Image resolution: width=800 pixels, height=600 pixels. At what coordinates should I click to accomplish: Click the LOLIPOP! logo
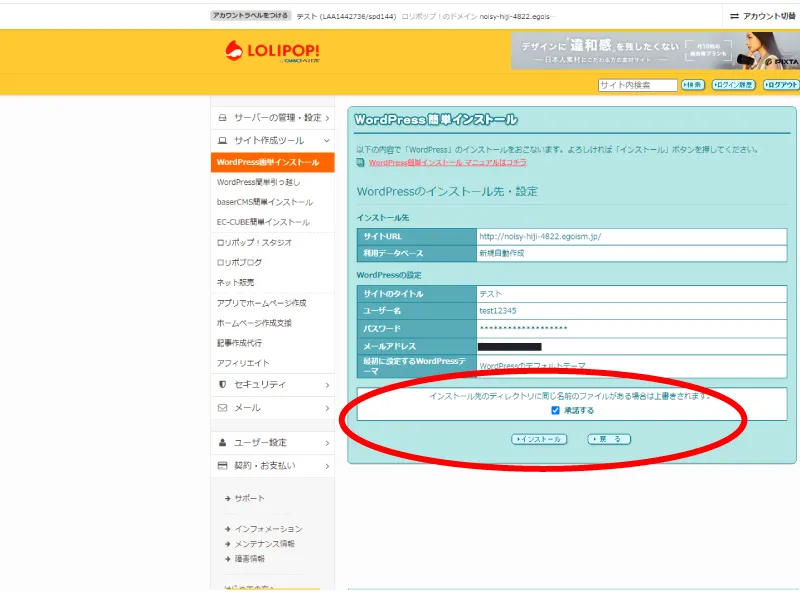point(272,52)
